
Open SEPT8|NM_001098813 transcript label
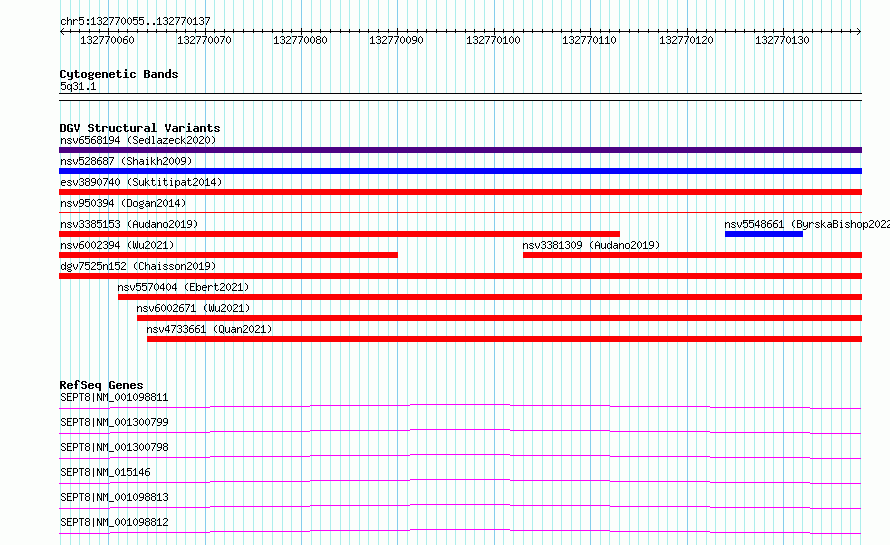[114, 497]
